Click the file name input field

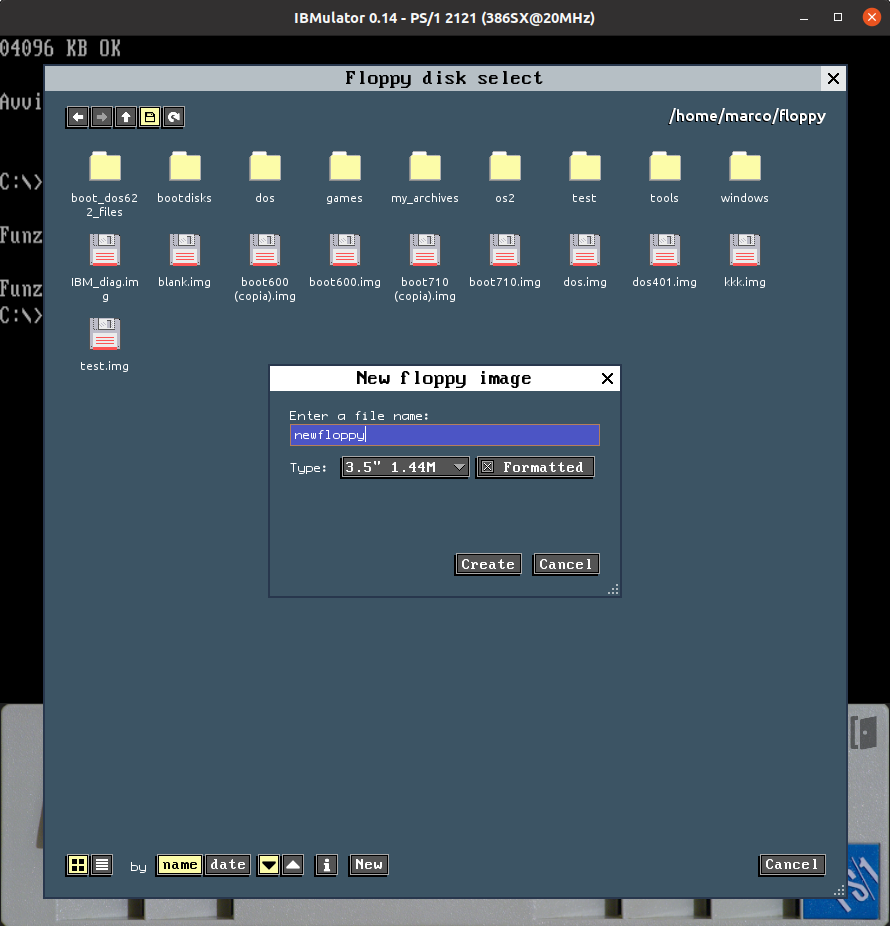point(445,435)
